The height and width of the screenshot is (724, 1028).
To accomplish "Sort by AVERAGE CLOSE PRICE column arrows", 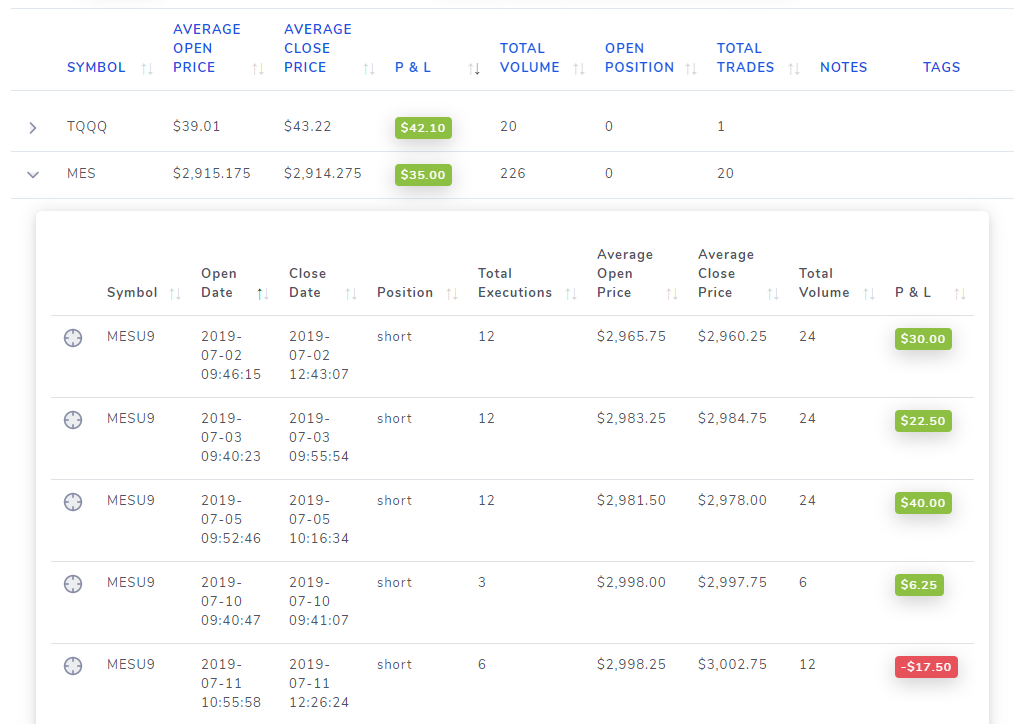I will coord(369,68).
